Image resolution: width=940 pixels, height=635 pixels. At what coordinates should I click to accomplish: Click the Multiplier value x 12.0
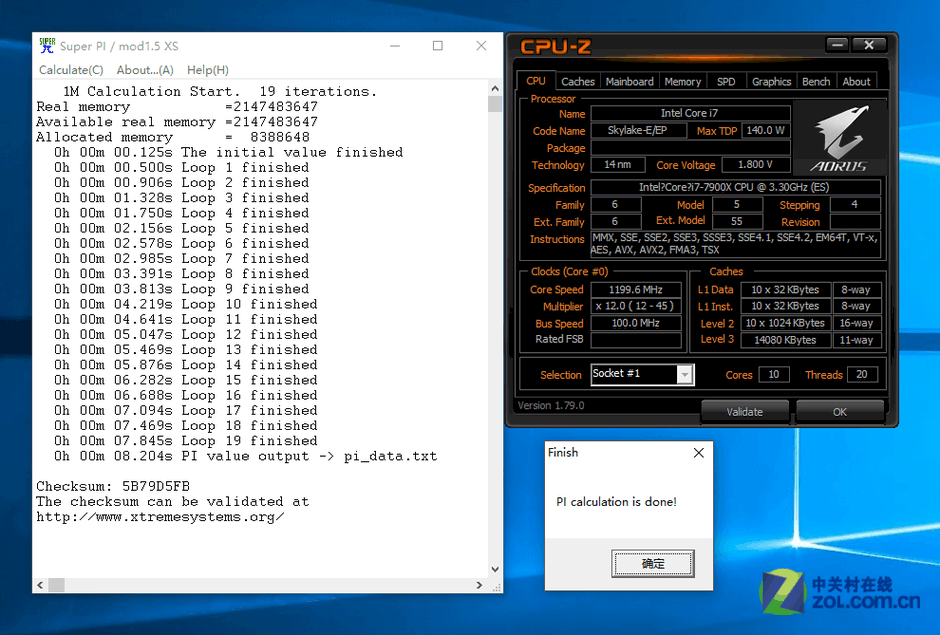pyautogui.click(x=636, y=306)
